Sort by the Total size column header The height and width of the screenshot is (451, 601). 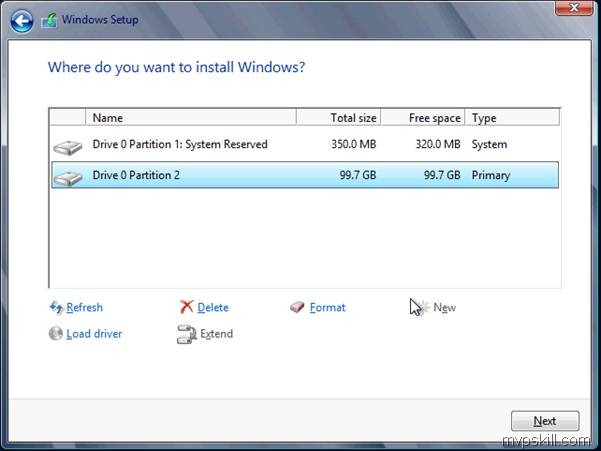pyautogui.click(x=338, y=117)
